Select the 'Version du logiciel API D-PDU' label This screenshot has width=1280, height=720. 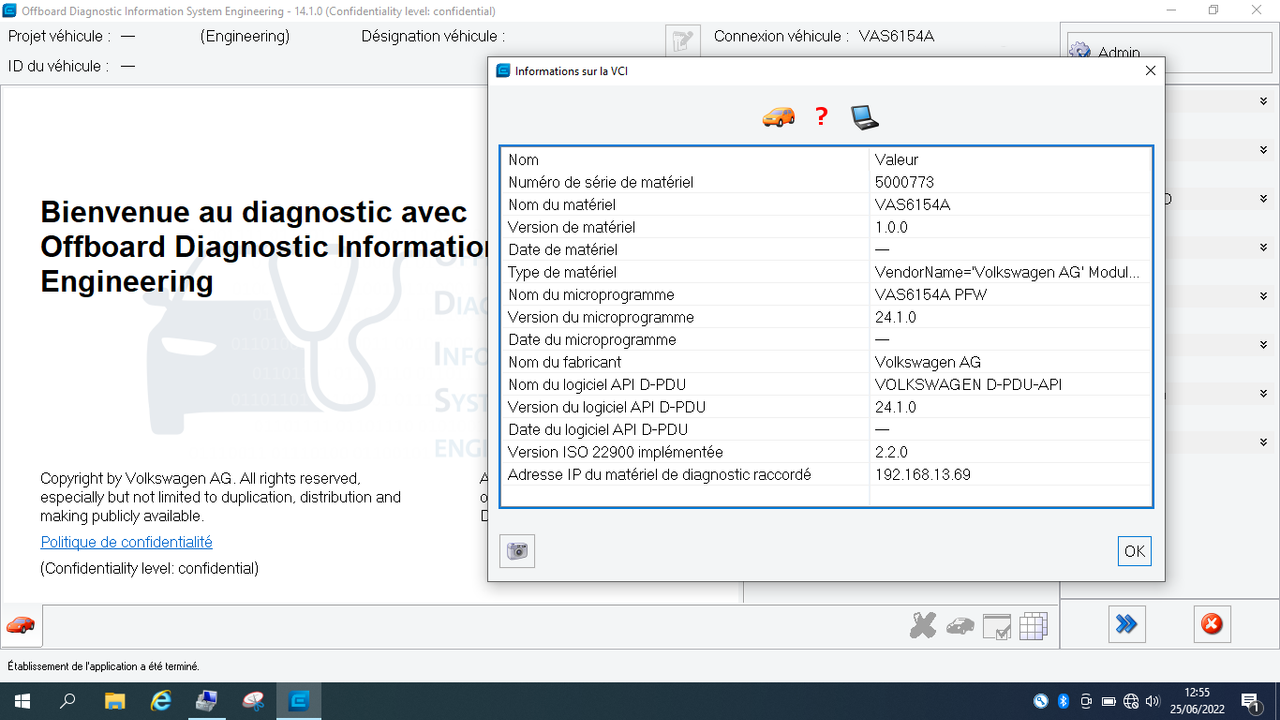coord(606,407)
